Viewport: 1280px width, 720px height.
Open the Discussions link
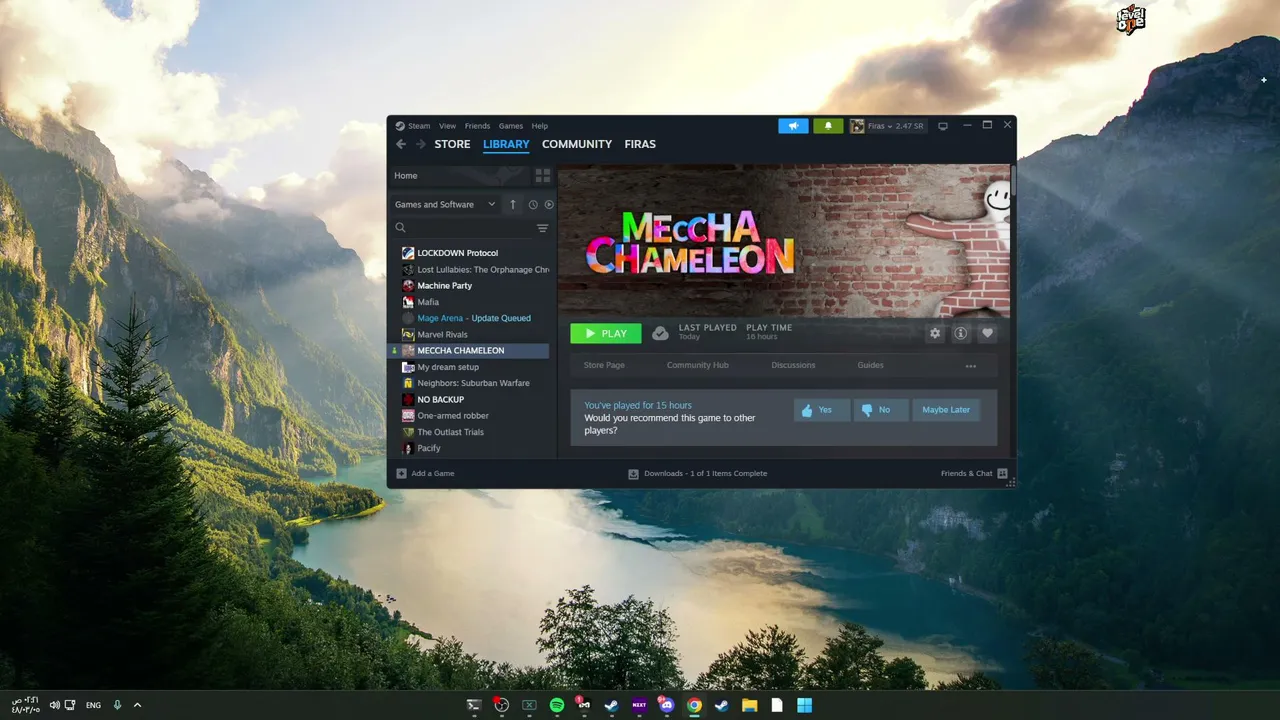coord(793,366)
